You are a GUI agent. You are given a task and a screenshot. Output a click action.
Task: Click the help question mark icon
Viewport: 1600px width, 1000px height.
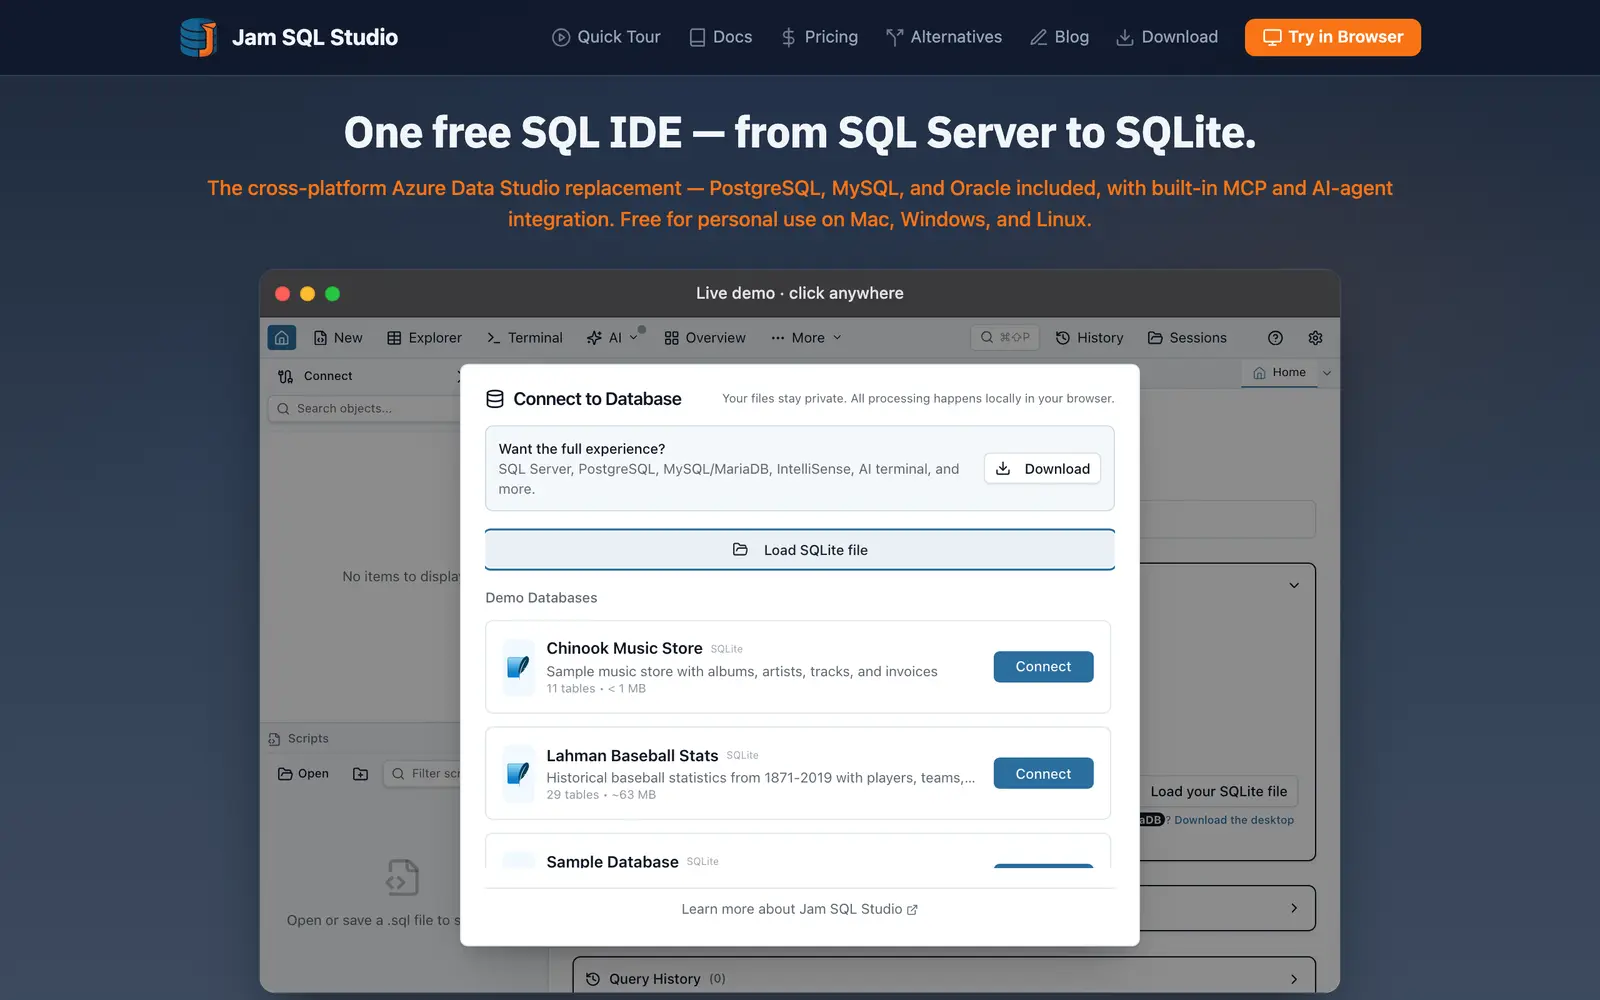point(1275,338)
